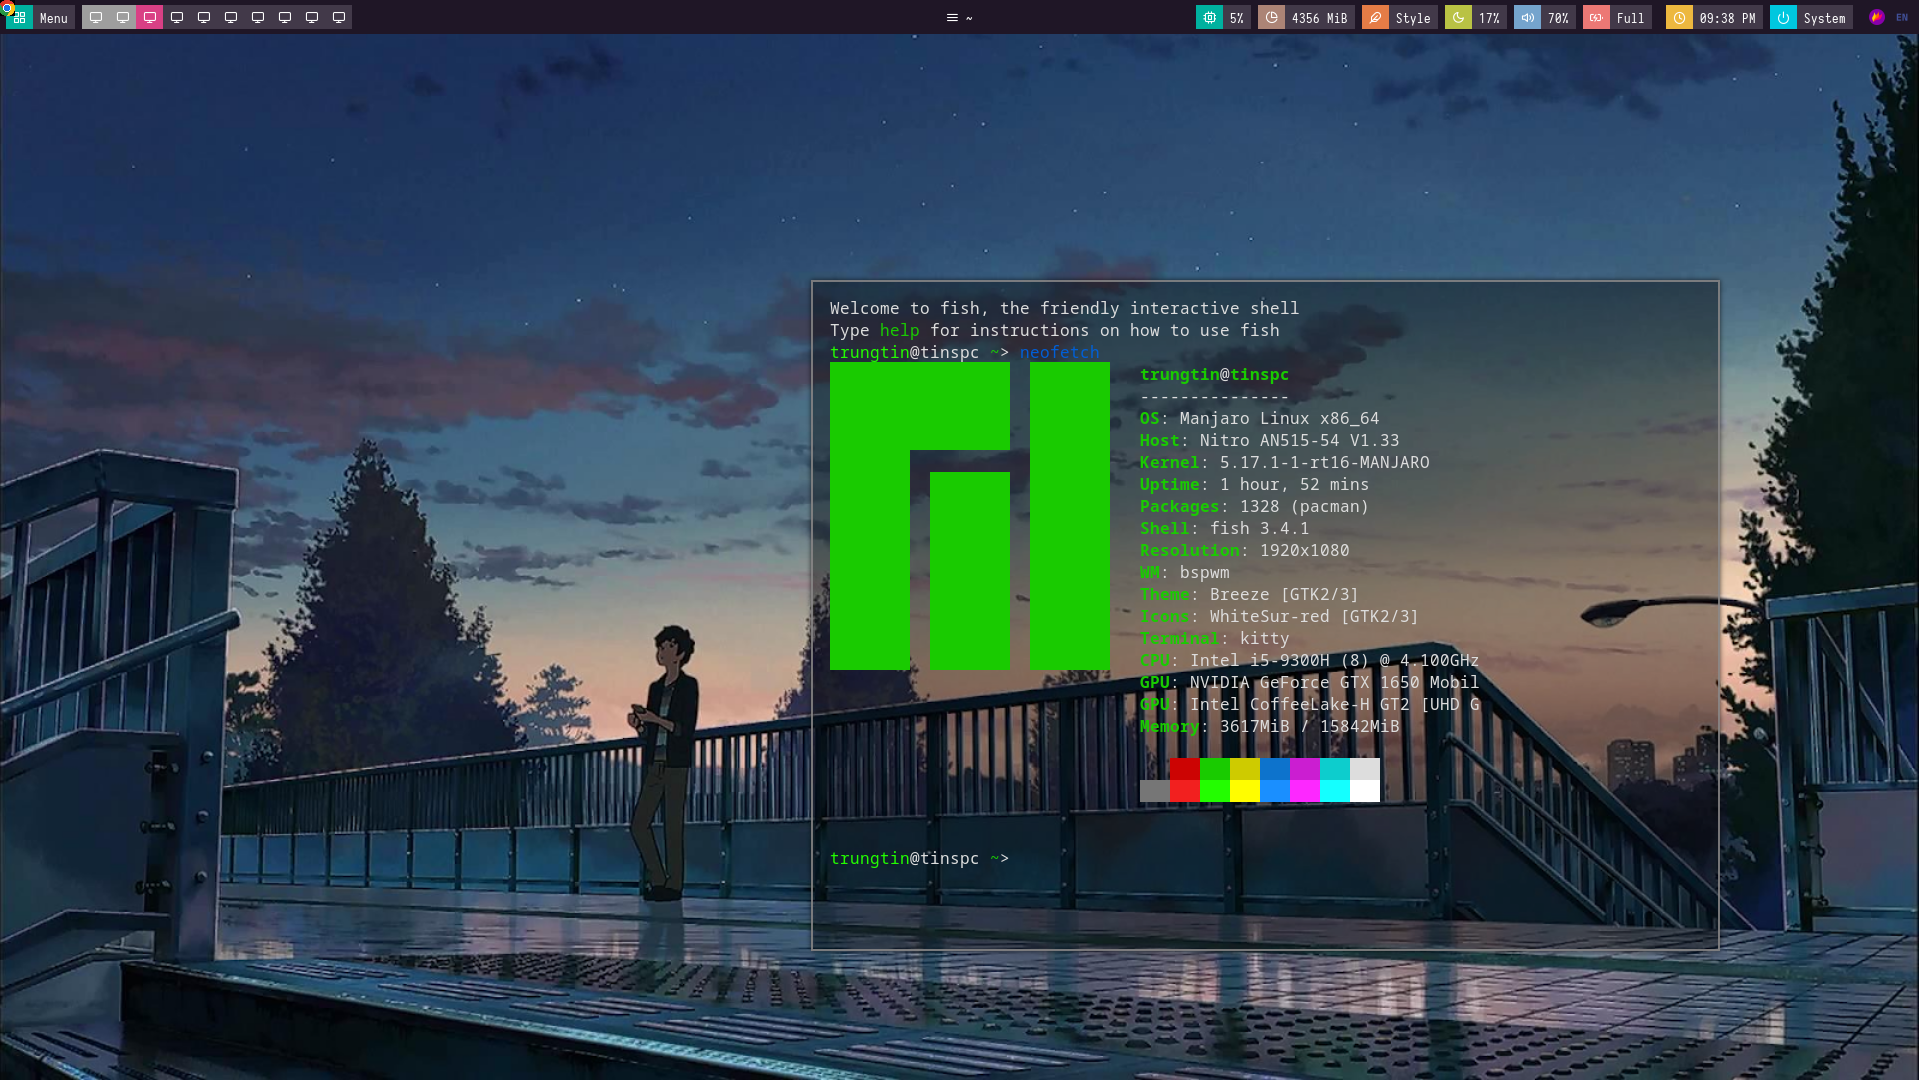Switch to the eighth workspace monitor icon
1919x1080 pixels.
tap(285, 18)
